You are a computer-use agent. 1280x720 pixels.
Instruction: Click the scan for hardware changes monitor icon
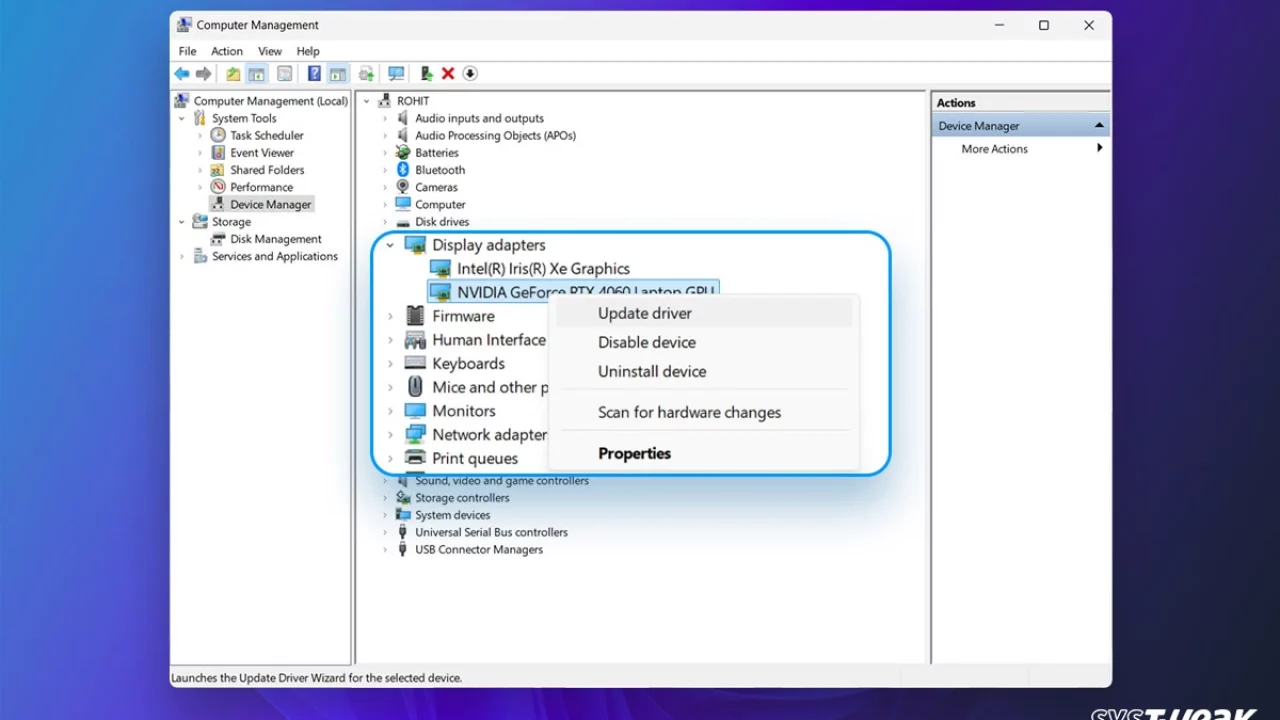(x=396, y=74)
